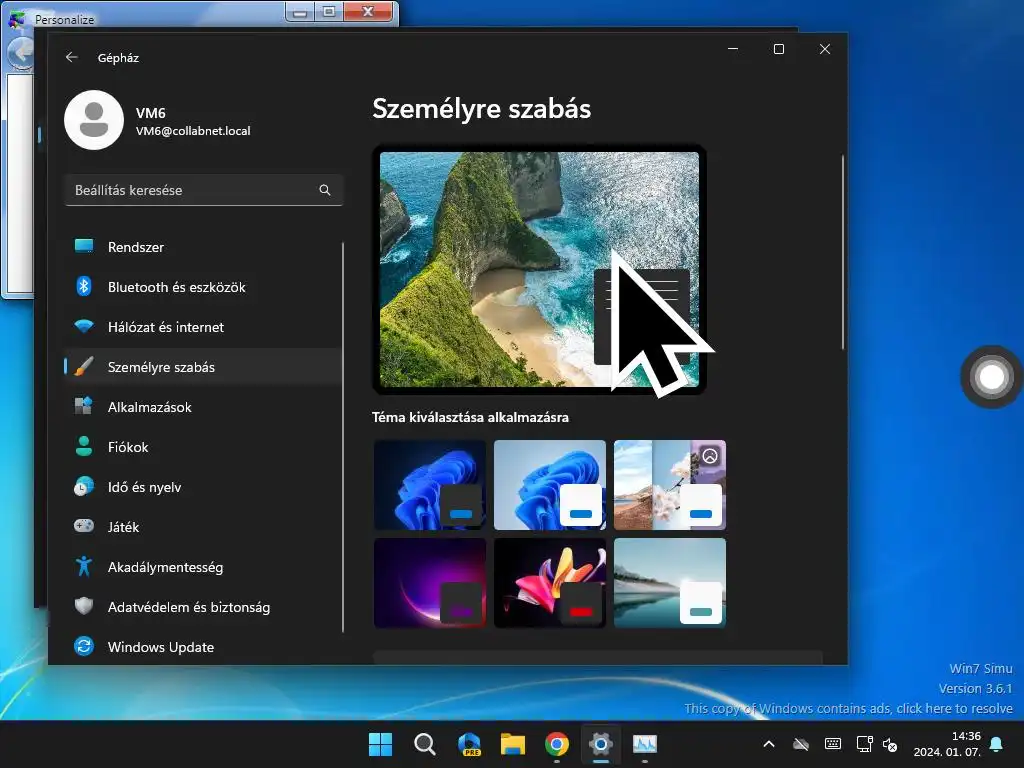
Task: Click the search magnifier in Beállítás keresése
Action: tap(325, 190)
